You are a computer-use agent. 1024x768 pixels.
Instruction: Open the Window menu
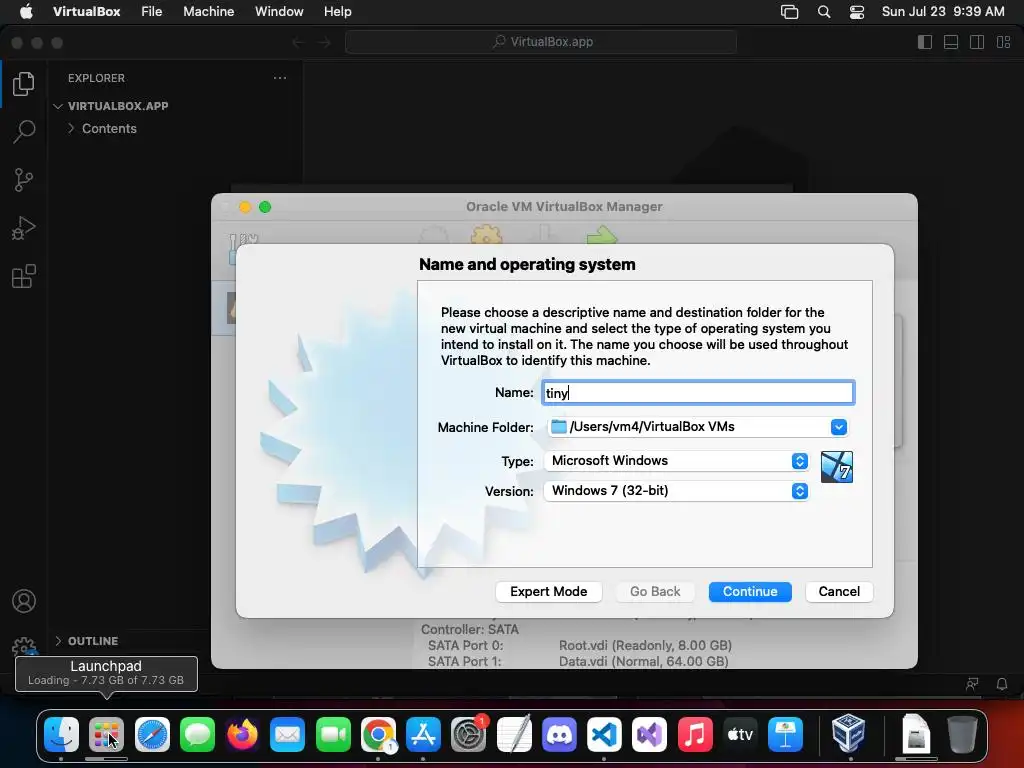(279, 12)
